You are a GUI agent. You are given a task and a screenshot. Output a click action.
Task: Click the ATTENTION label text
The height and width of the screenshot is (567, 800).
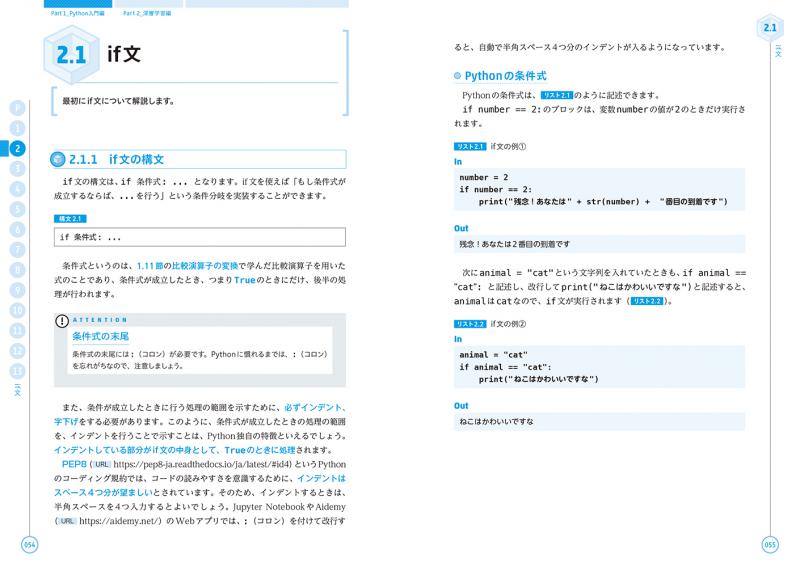99,320
